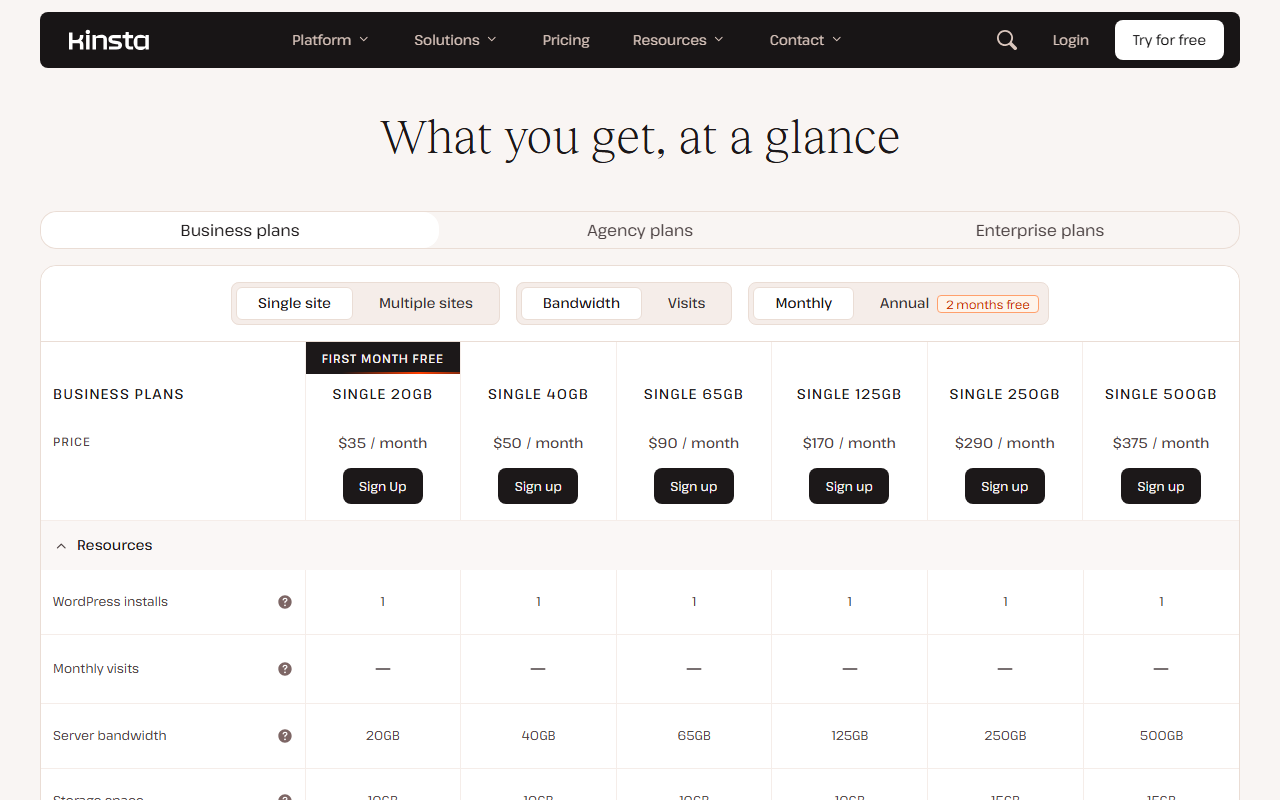Open the Solutions dropdown menu
Image resolution: width=1280 pixels, height=800 pixels.
click(455, 40)
